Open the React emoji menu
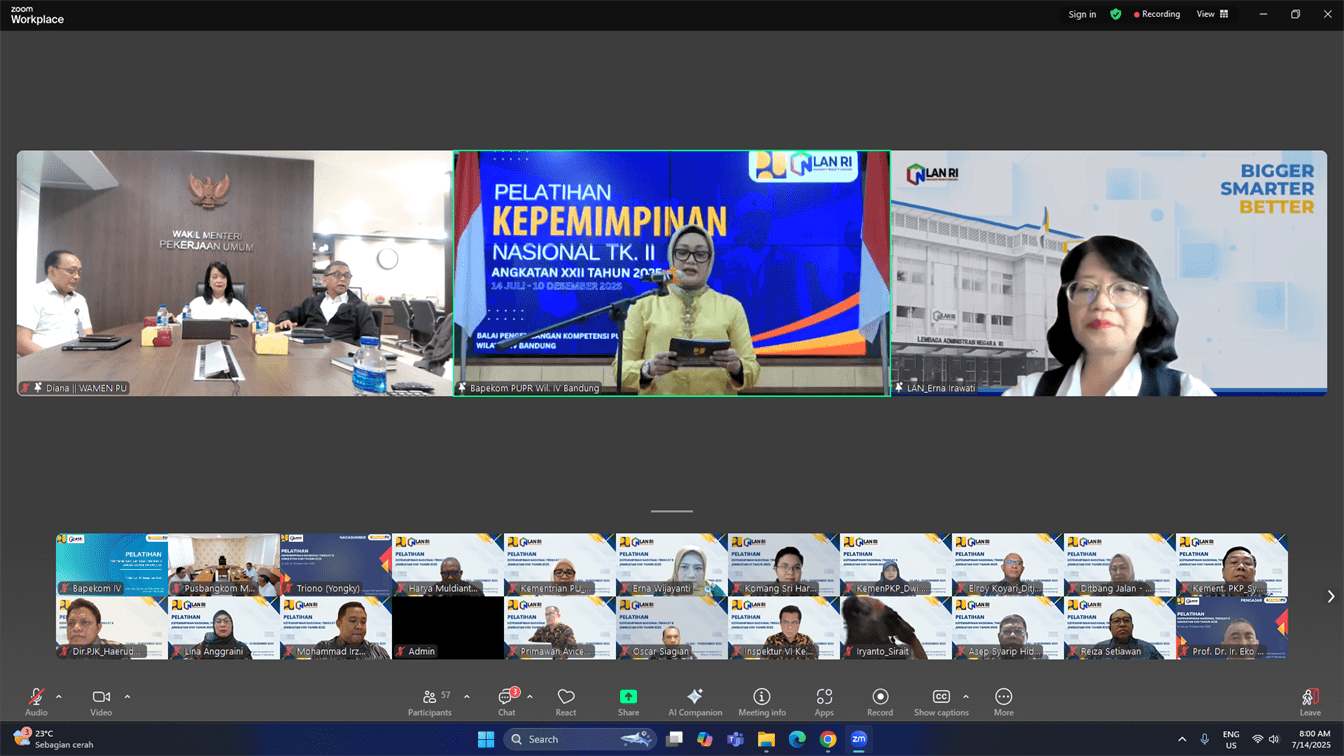Image resolution: width=1344 pixels, height=756 pixels. [x=566, y=702]
